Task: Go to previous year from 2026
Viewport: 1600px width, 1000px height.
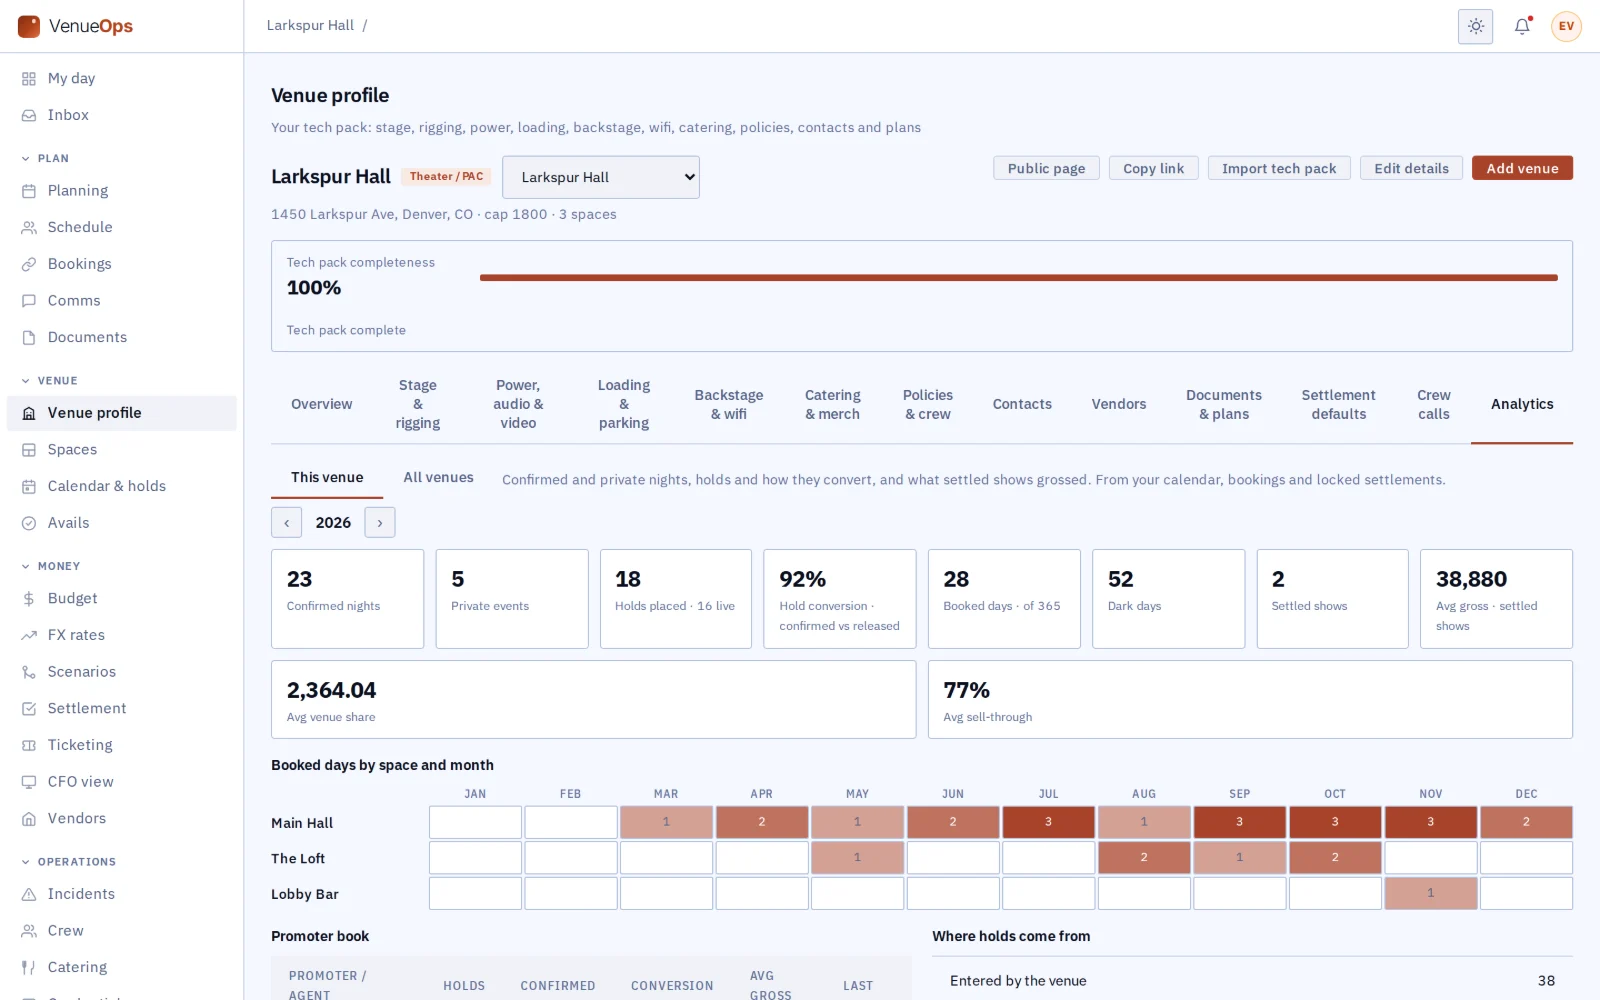Action: click(x=286, y=522)
